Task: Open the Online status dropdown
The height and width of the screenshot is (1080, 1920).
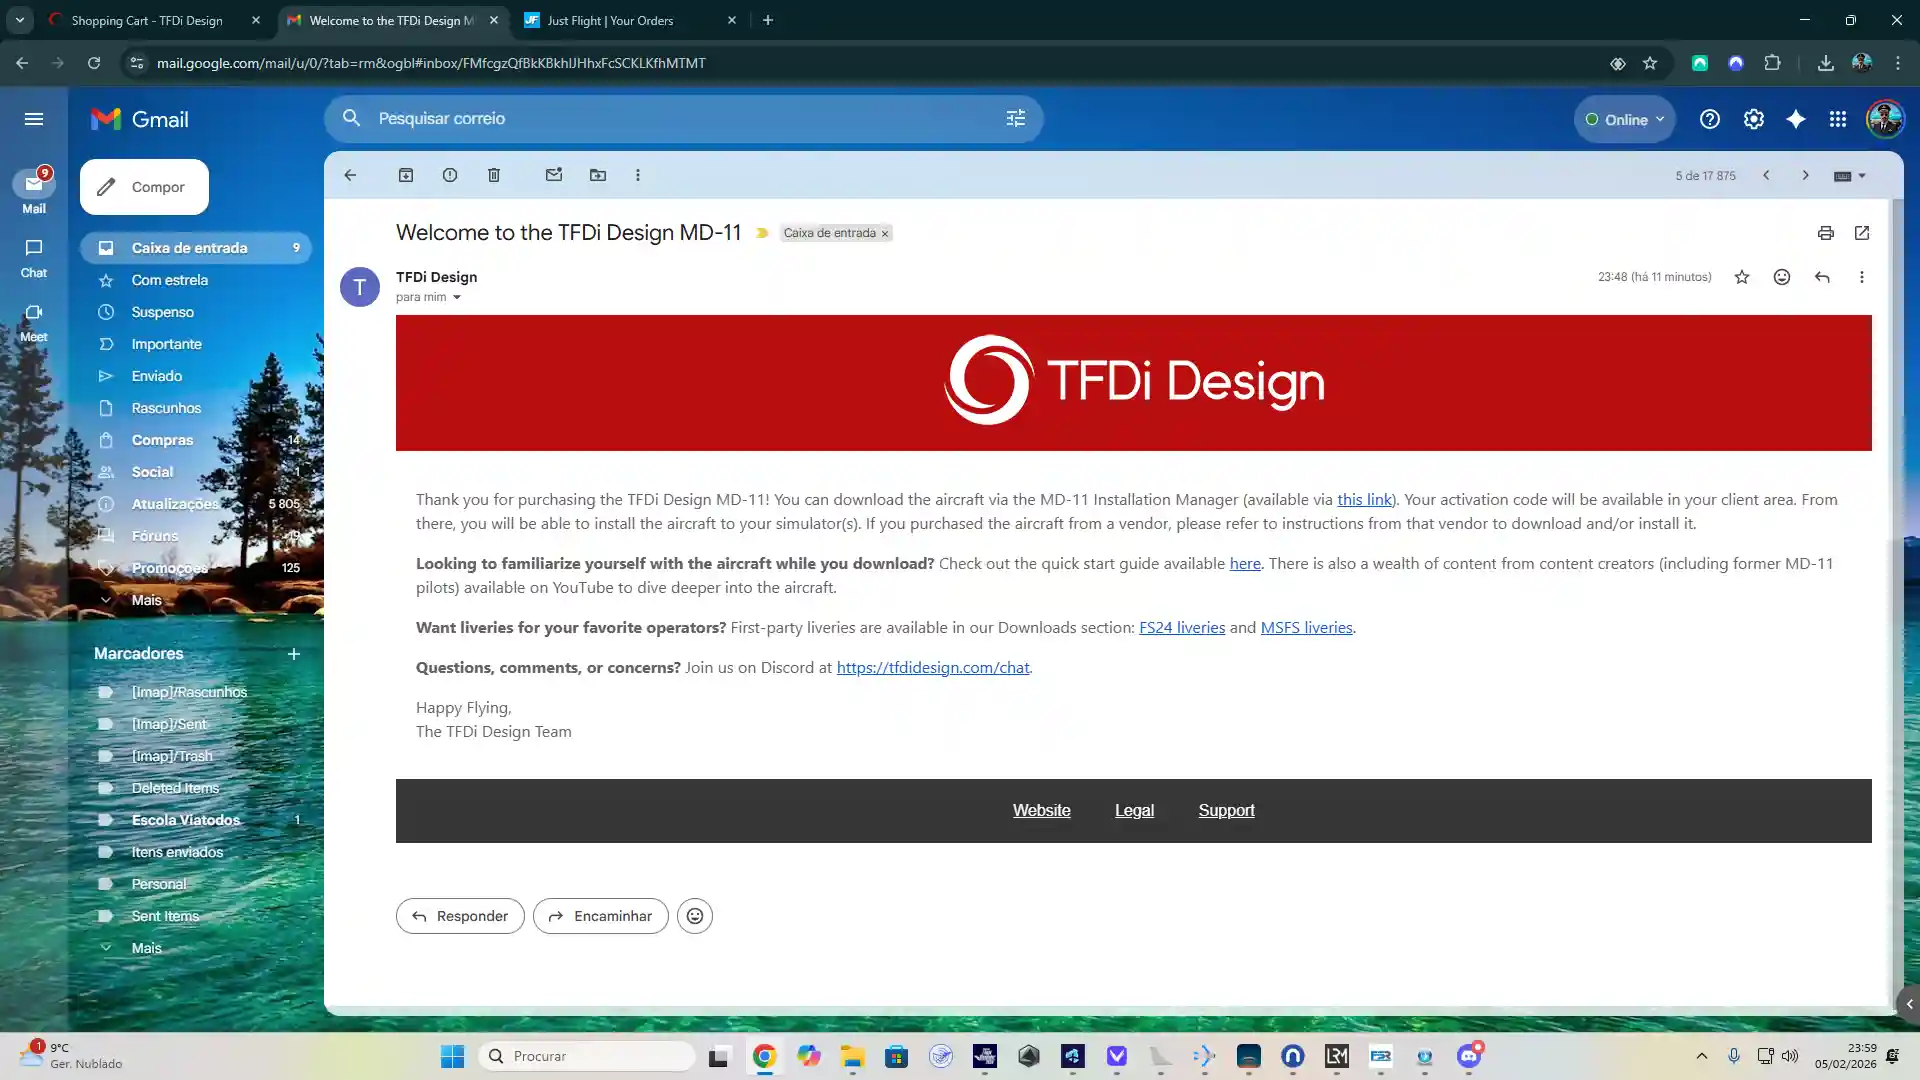Action: (1625, 119)
